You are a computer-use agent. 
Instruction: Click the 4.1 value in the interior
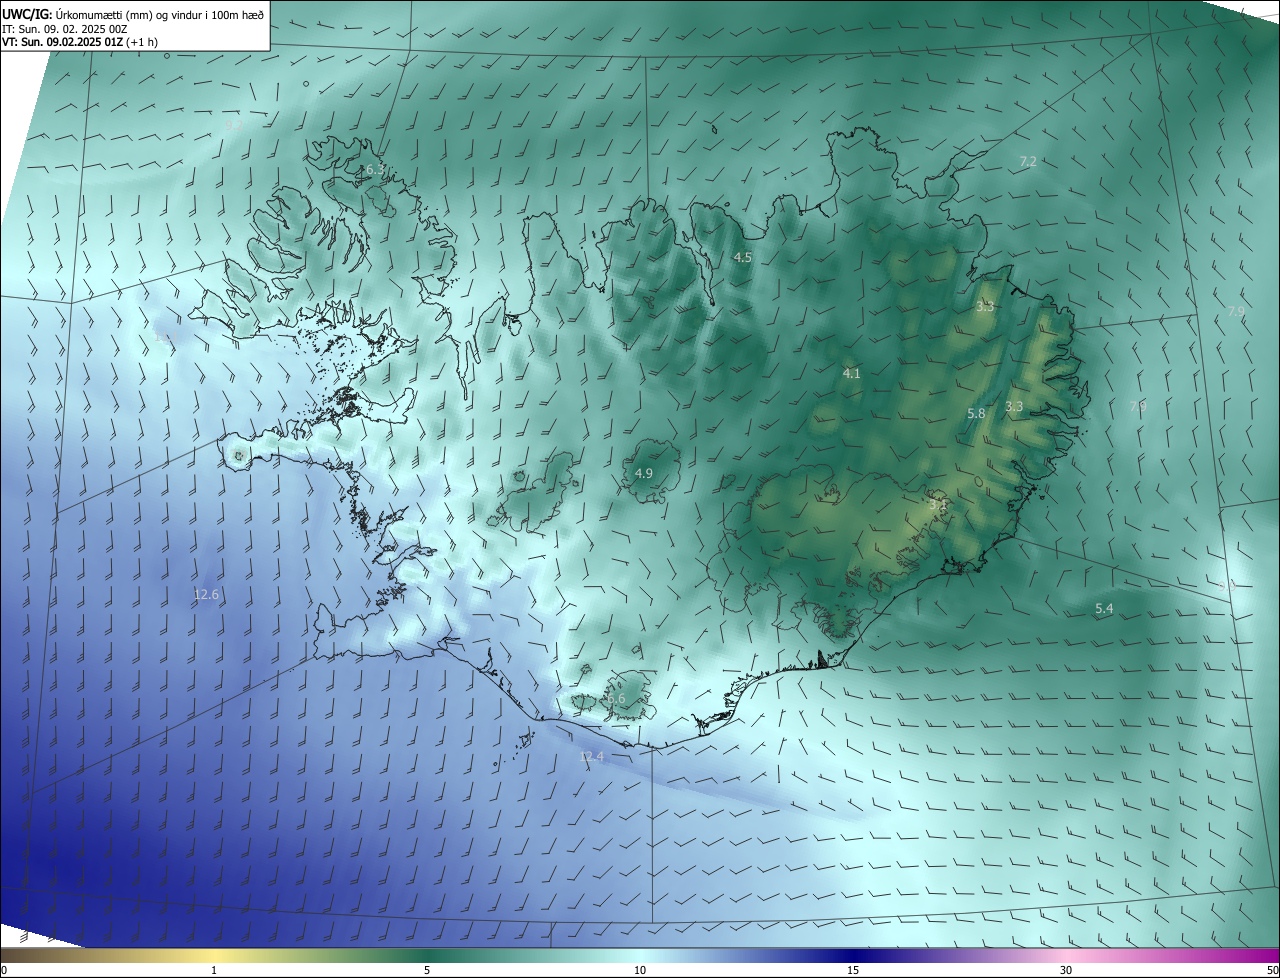(851, 373)
